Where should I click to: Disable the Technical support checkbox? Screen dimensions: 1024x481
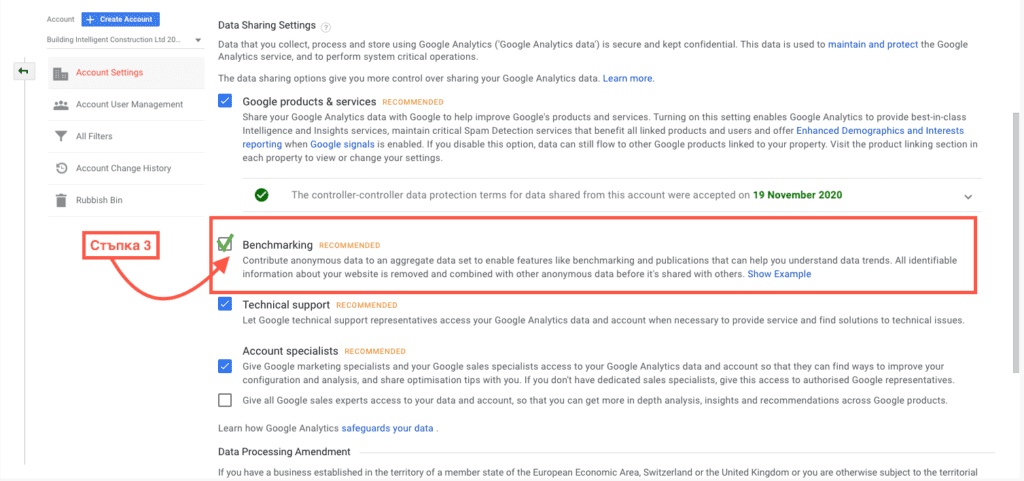point(225,304)
